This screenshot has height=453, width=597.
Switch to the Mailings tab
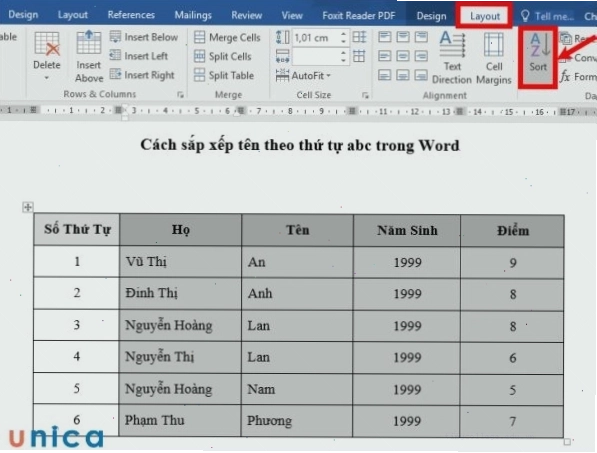[193, 15]
